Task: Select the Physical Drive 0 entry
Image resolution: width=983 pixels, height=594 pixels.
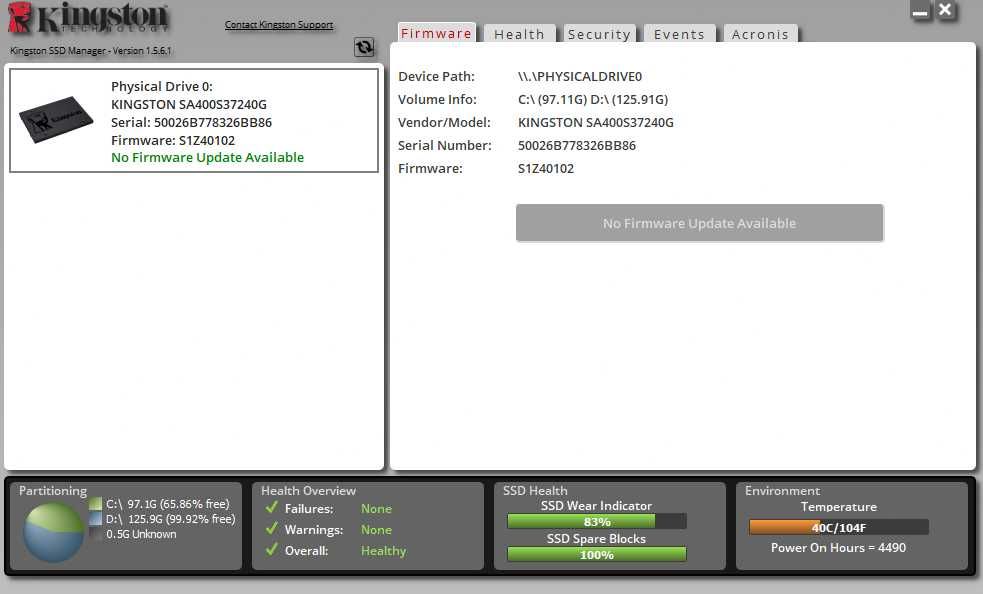Action: click(x=194, y=120)
